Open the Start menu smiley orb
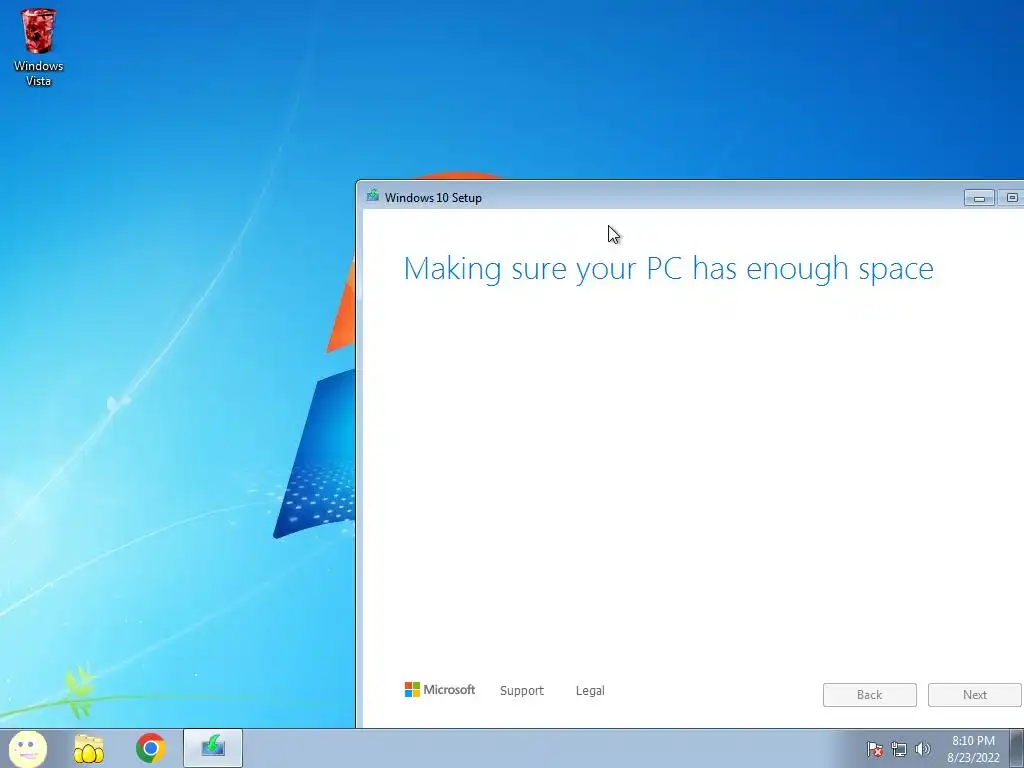Viewport: 1024px width, 768px height. tap(28, 748)
